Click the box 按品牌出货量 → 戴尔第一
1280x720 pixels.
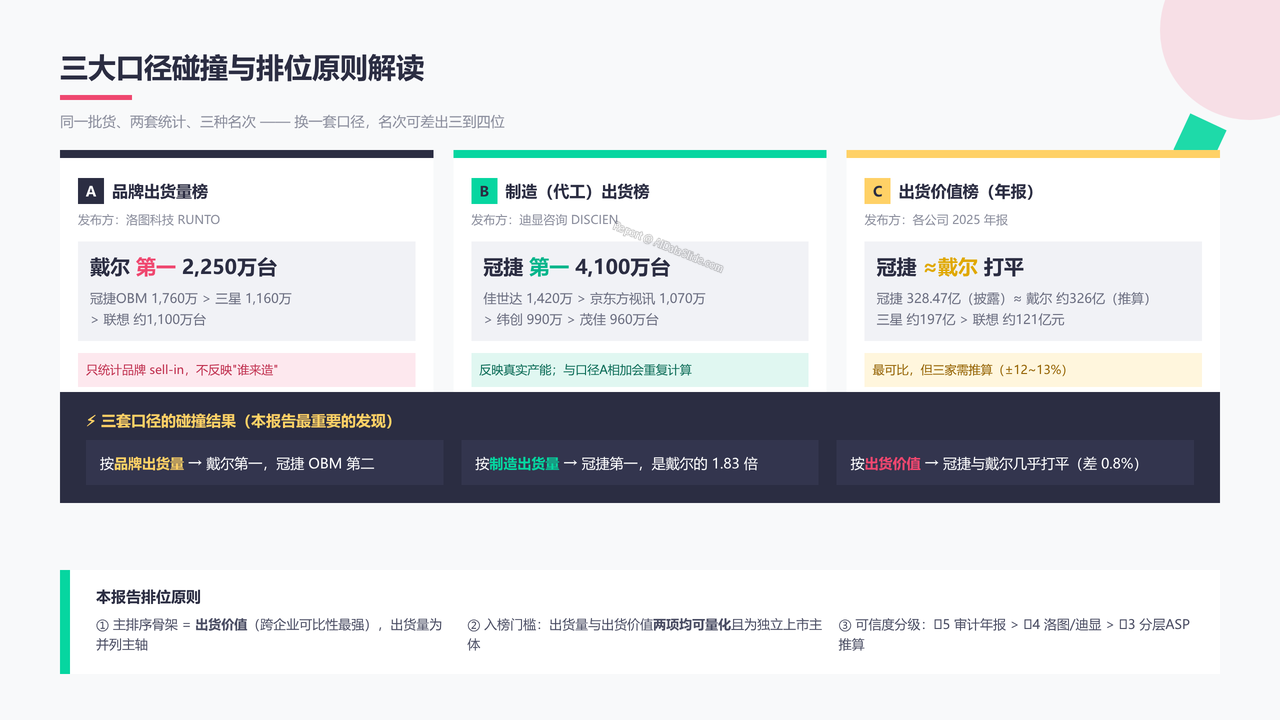265,463
